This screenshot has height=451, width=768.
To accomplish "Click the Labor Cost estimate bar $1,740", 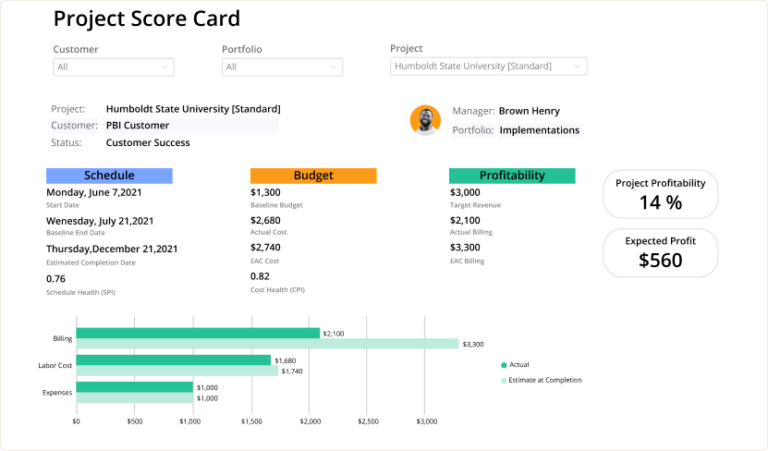I will tap(177, 371).
